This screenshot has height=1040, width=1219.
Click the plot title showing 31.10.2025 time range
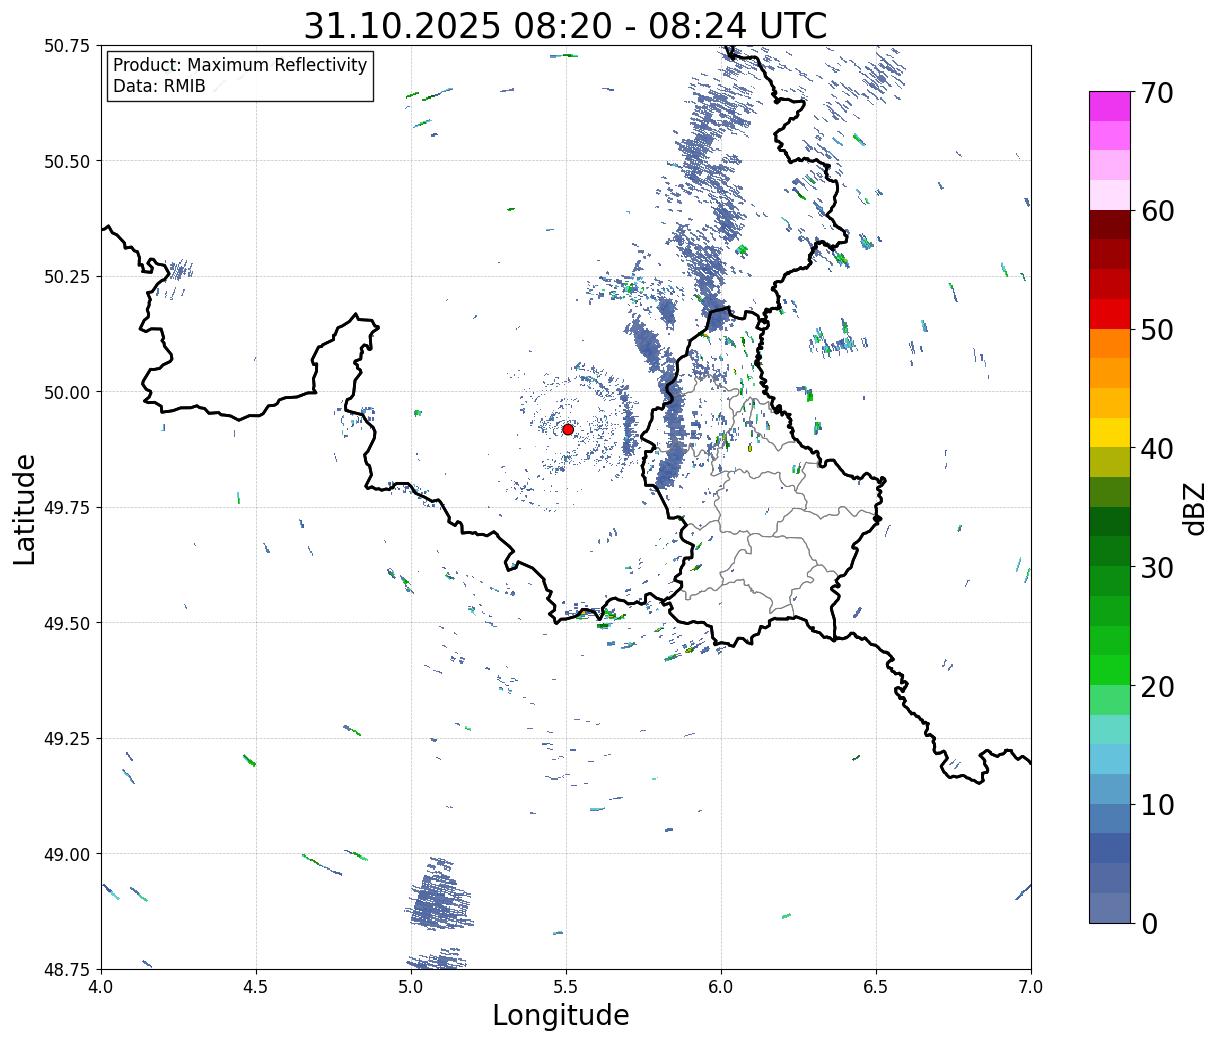pyautogui.click(x=565, y=25)
